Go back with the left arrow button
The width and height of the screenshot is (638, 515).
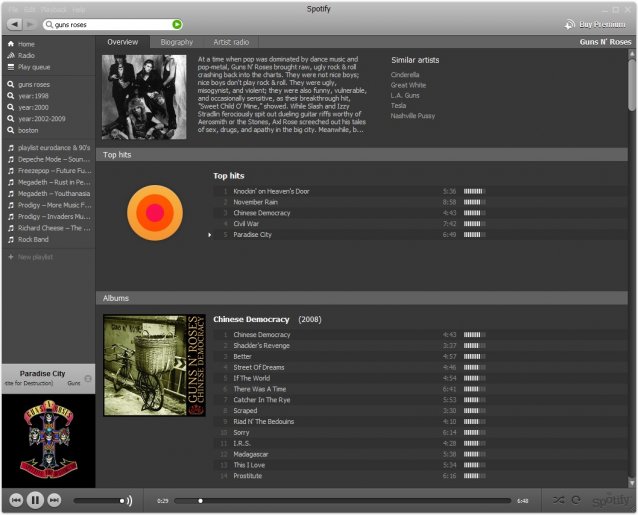coord(15,24)
